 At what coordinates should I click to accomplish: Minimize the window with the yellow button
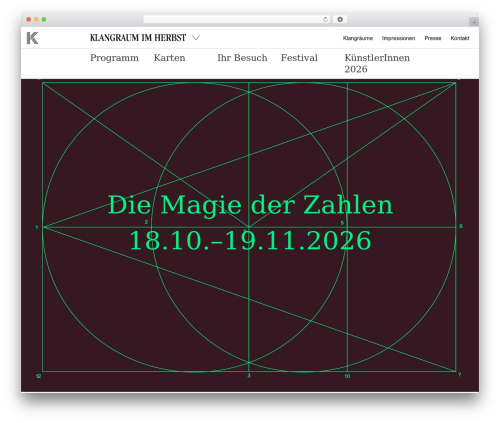(36, 20)
